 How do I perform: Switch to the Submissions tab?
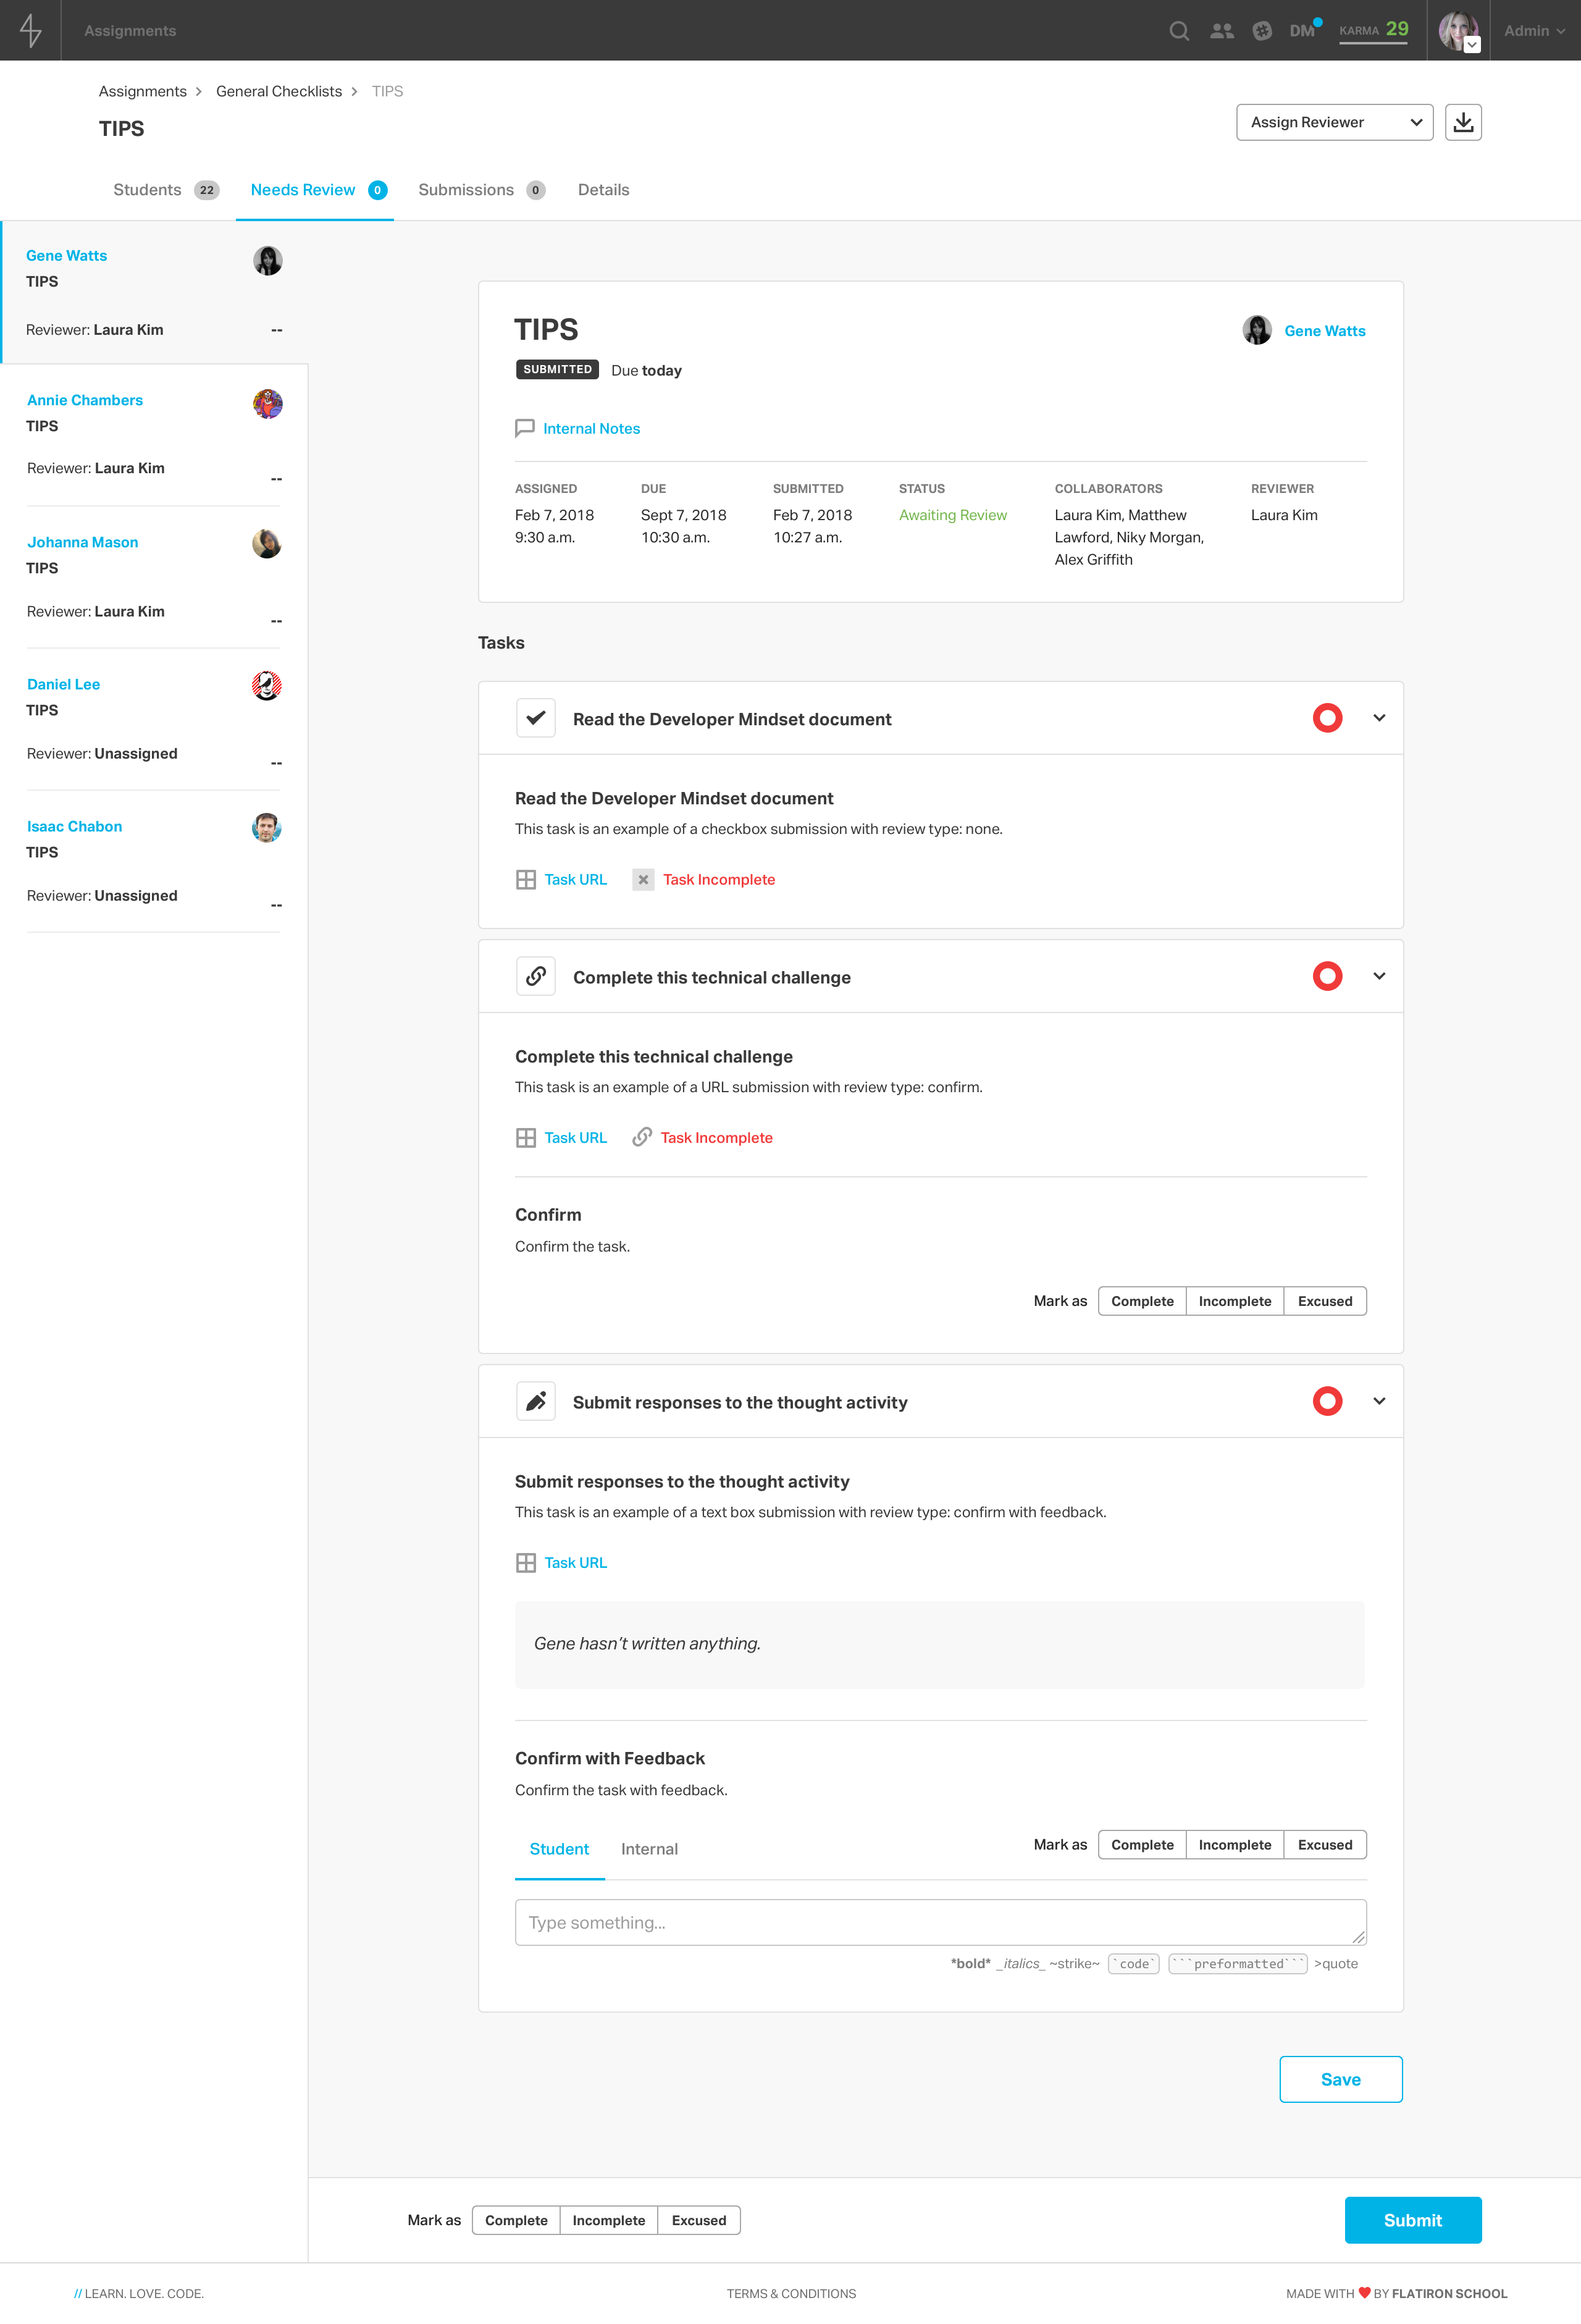point(466,189)
